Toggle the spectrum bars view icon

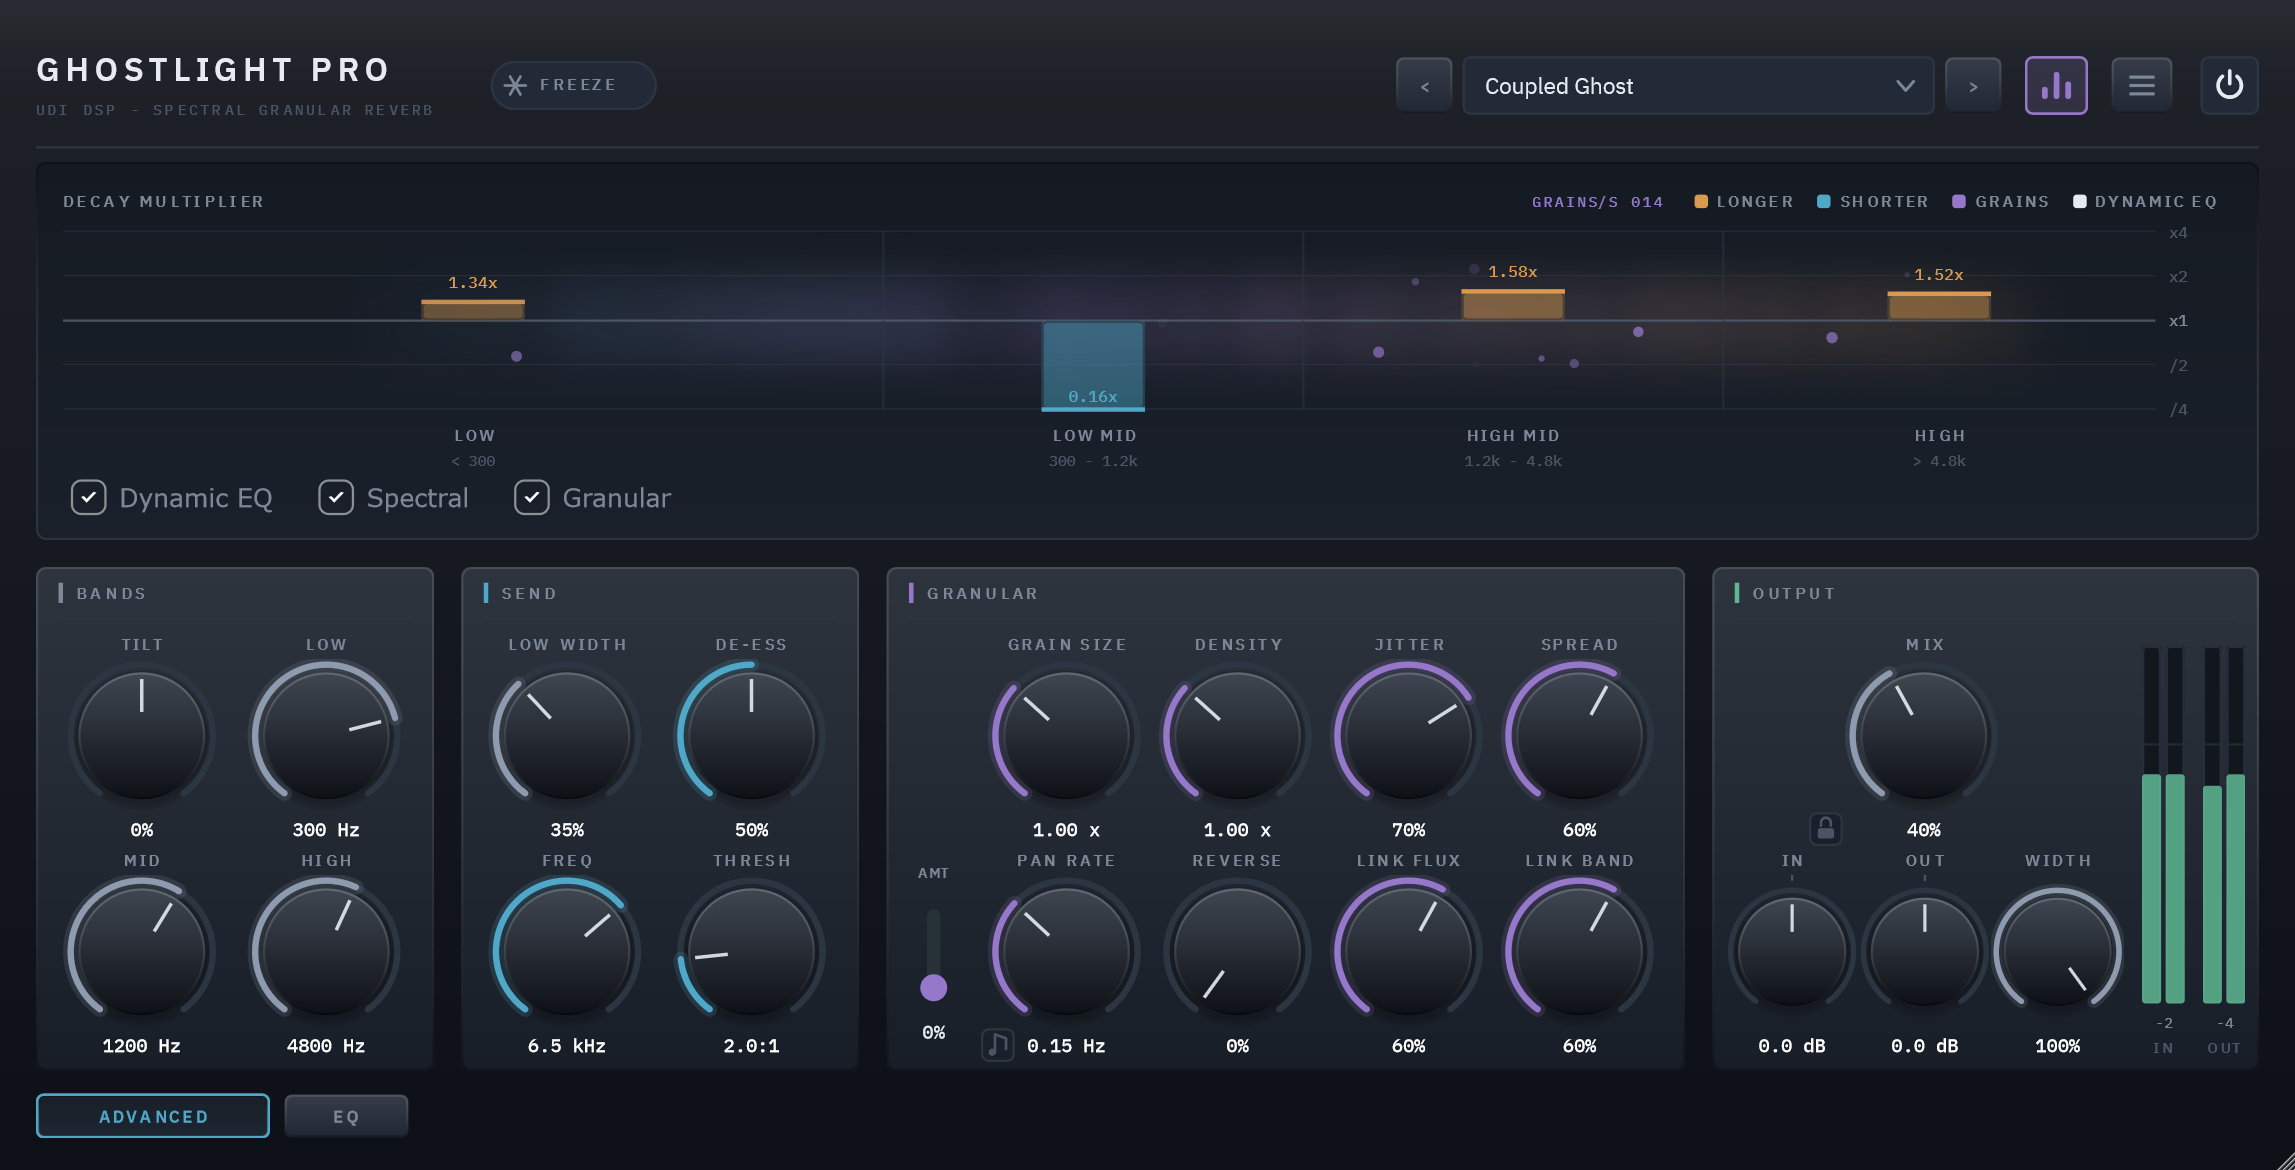[2056, 86]
